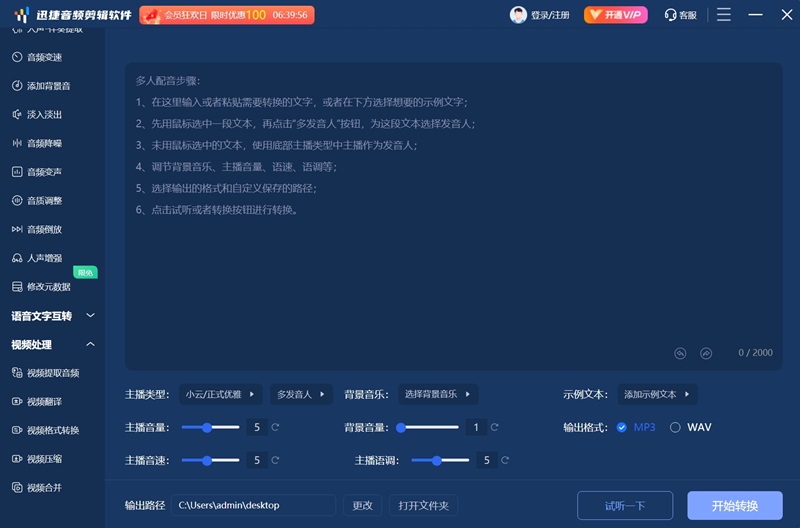800x528 pixels.
Task: Open the 主播类型 小云/正式优雅 dropdown
Action: click(x=220, y=394)
